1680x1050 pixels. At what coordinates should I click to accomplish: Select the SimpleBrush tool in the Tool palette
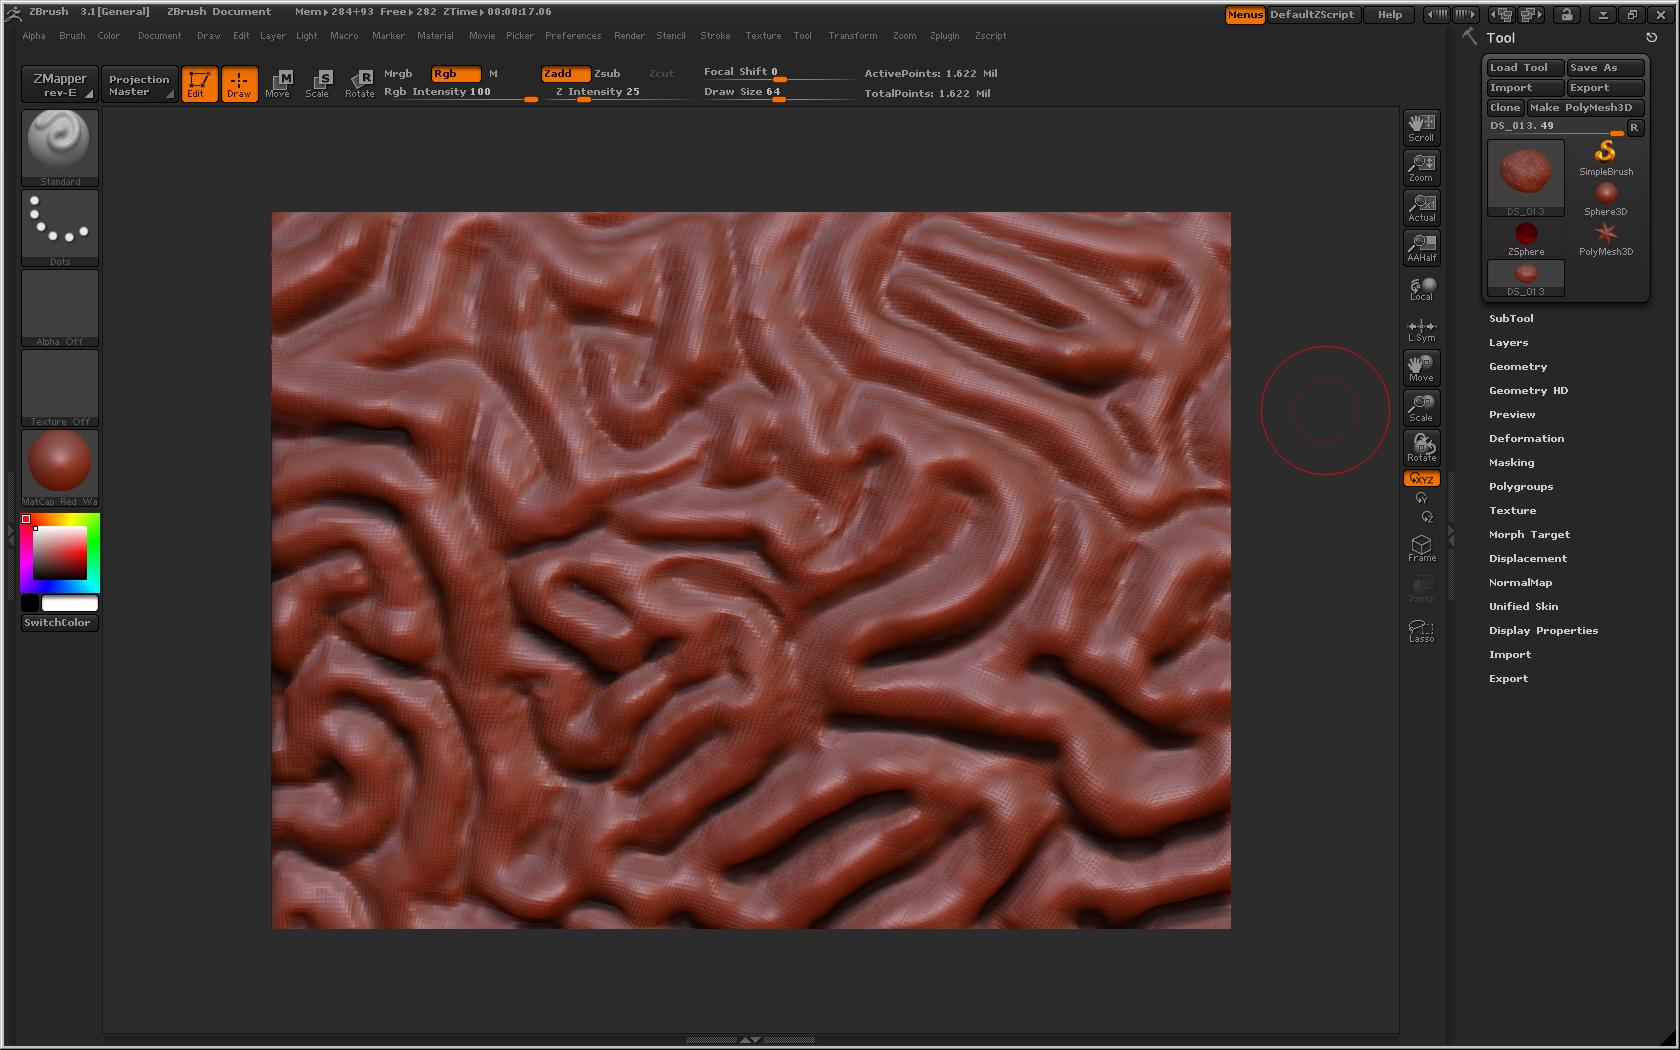click(x=1605, y=152)
